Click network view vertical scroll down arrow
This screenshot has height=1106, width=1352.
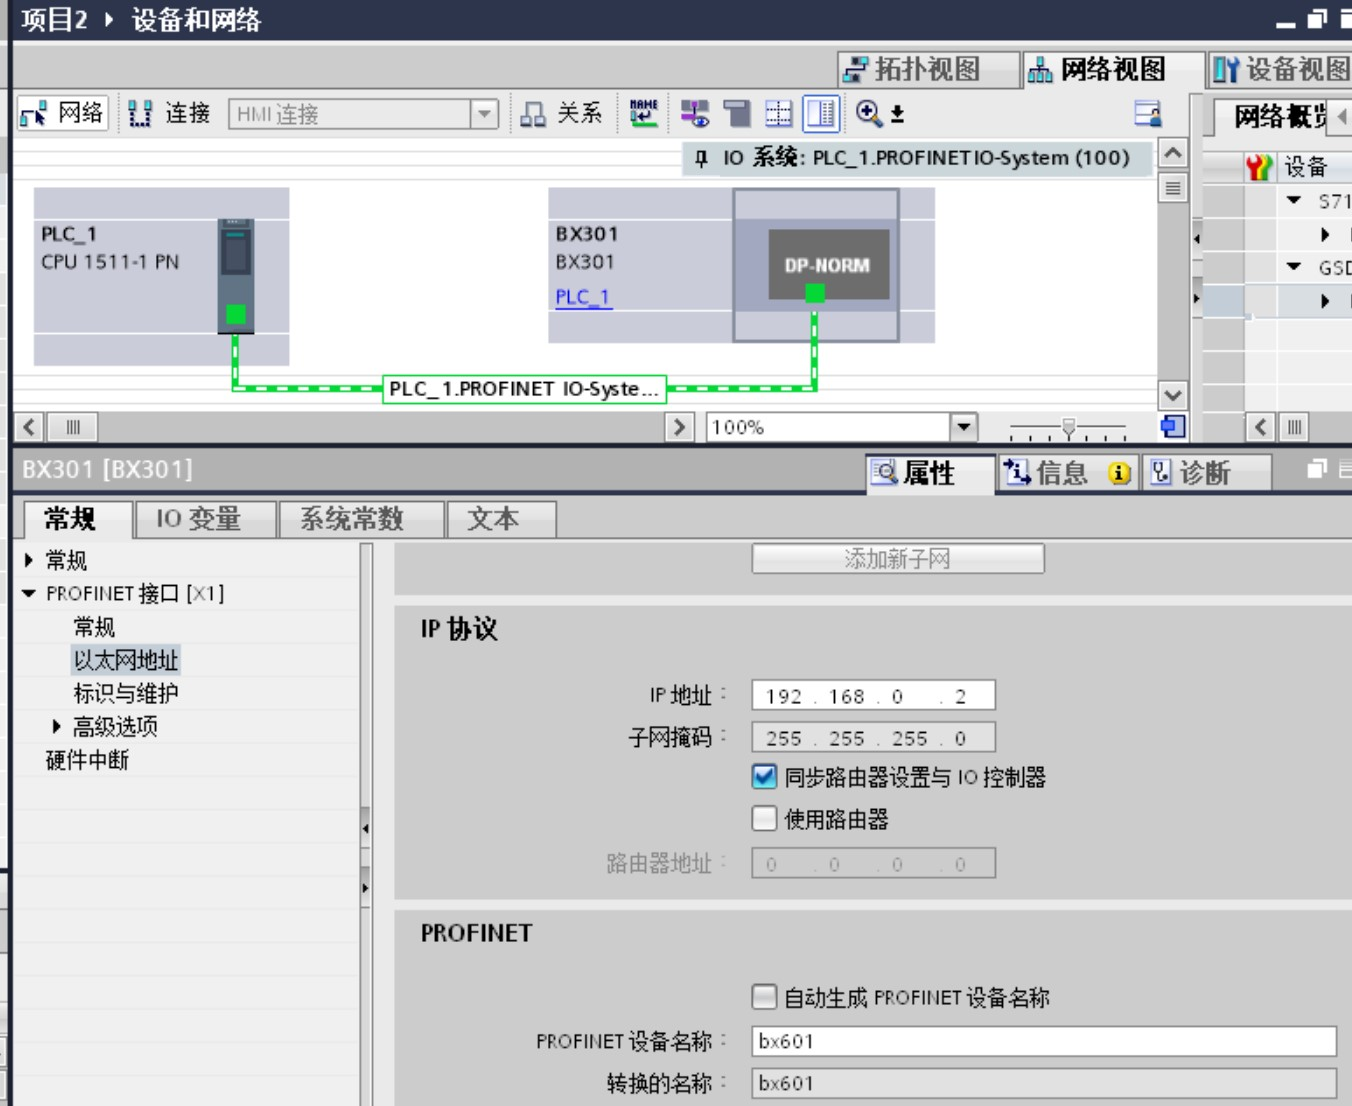click(x=1173, y=395)
